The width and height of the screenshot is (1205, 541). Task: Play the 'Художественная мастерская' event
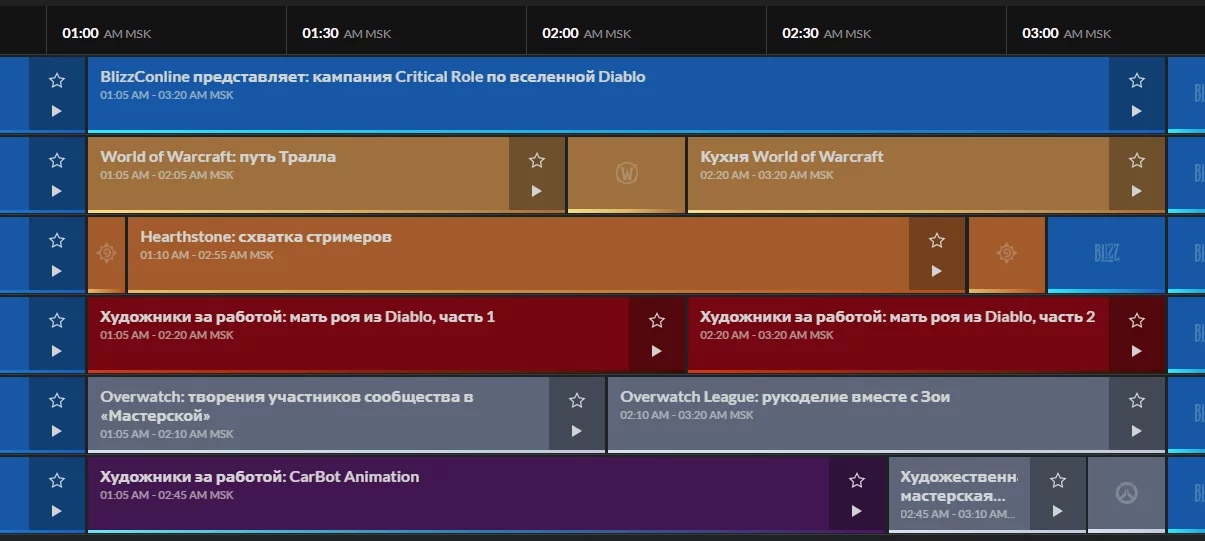coord(1058,511)
